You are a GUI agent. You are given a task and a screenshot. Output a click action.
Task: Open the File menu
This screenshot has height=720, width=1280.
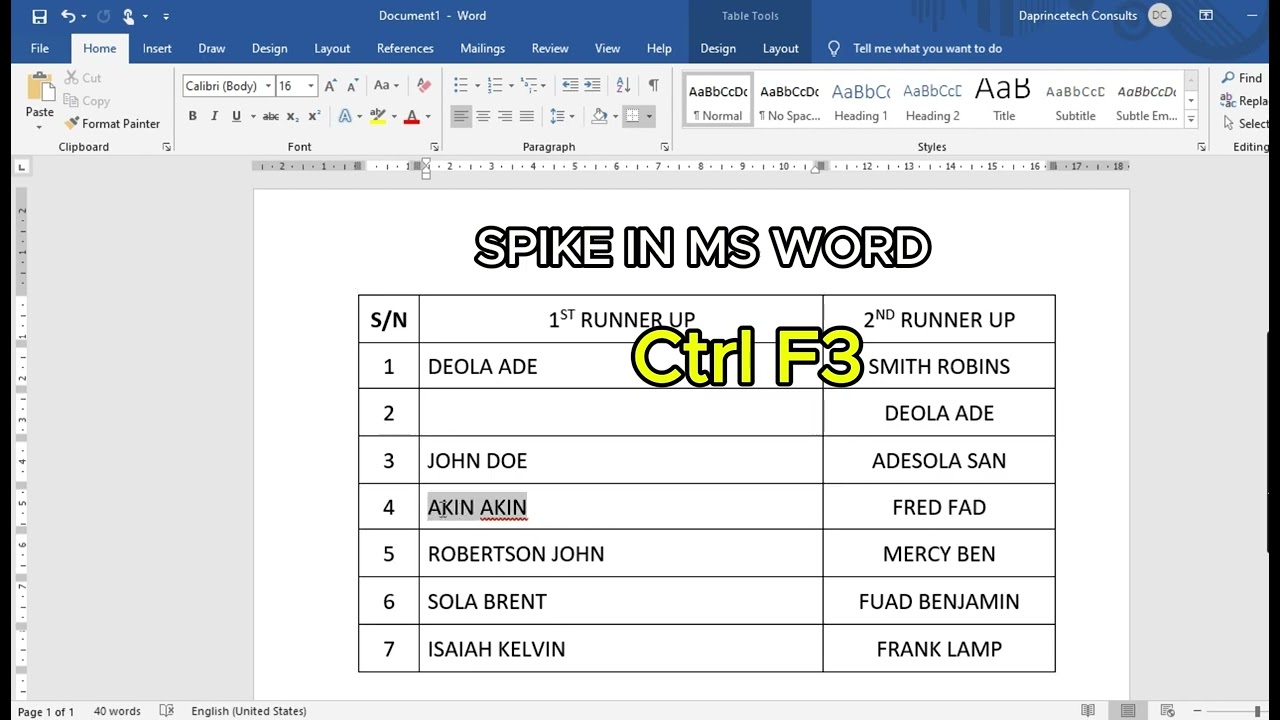click(40, 48)
